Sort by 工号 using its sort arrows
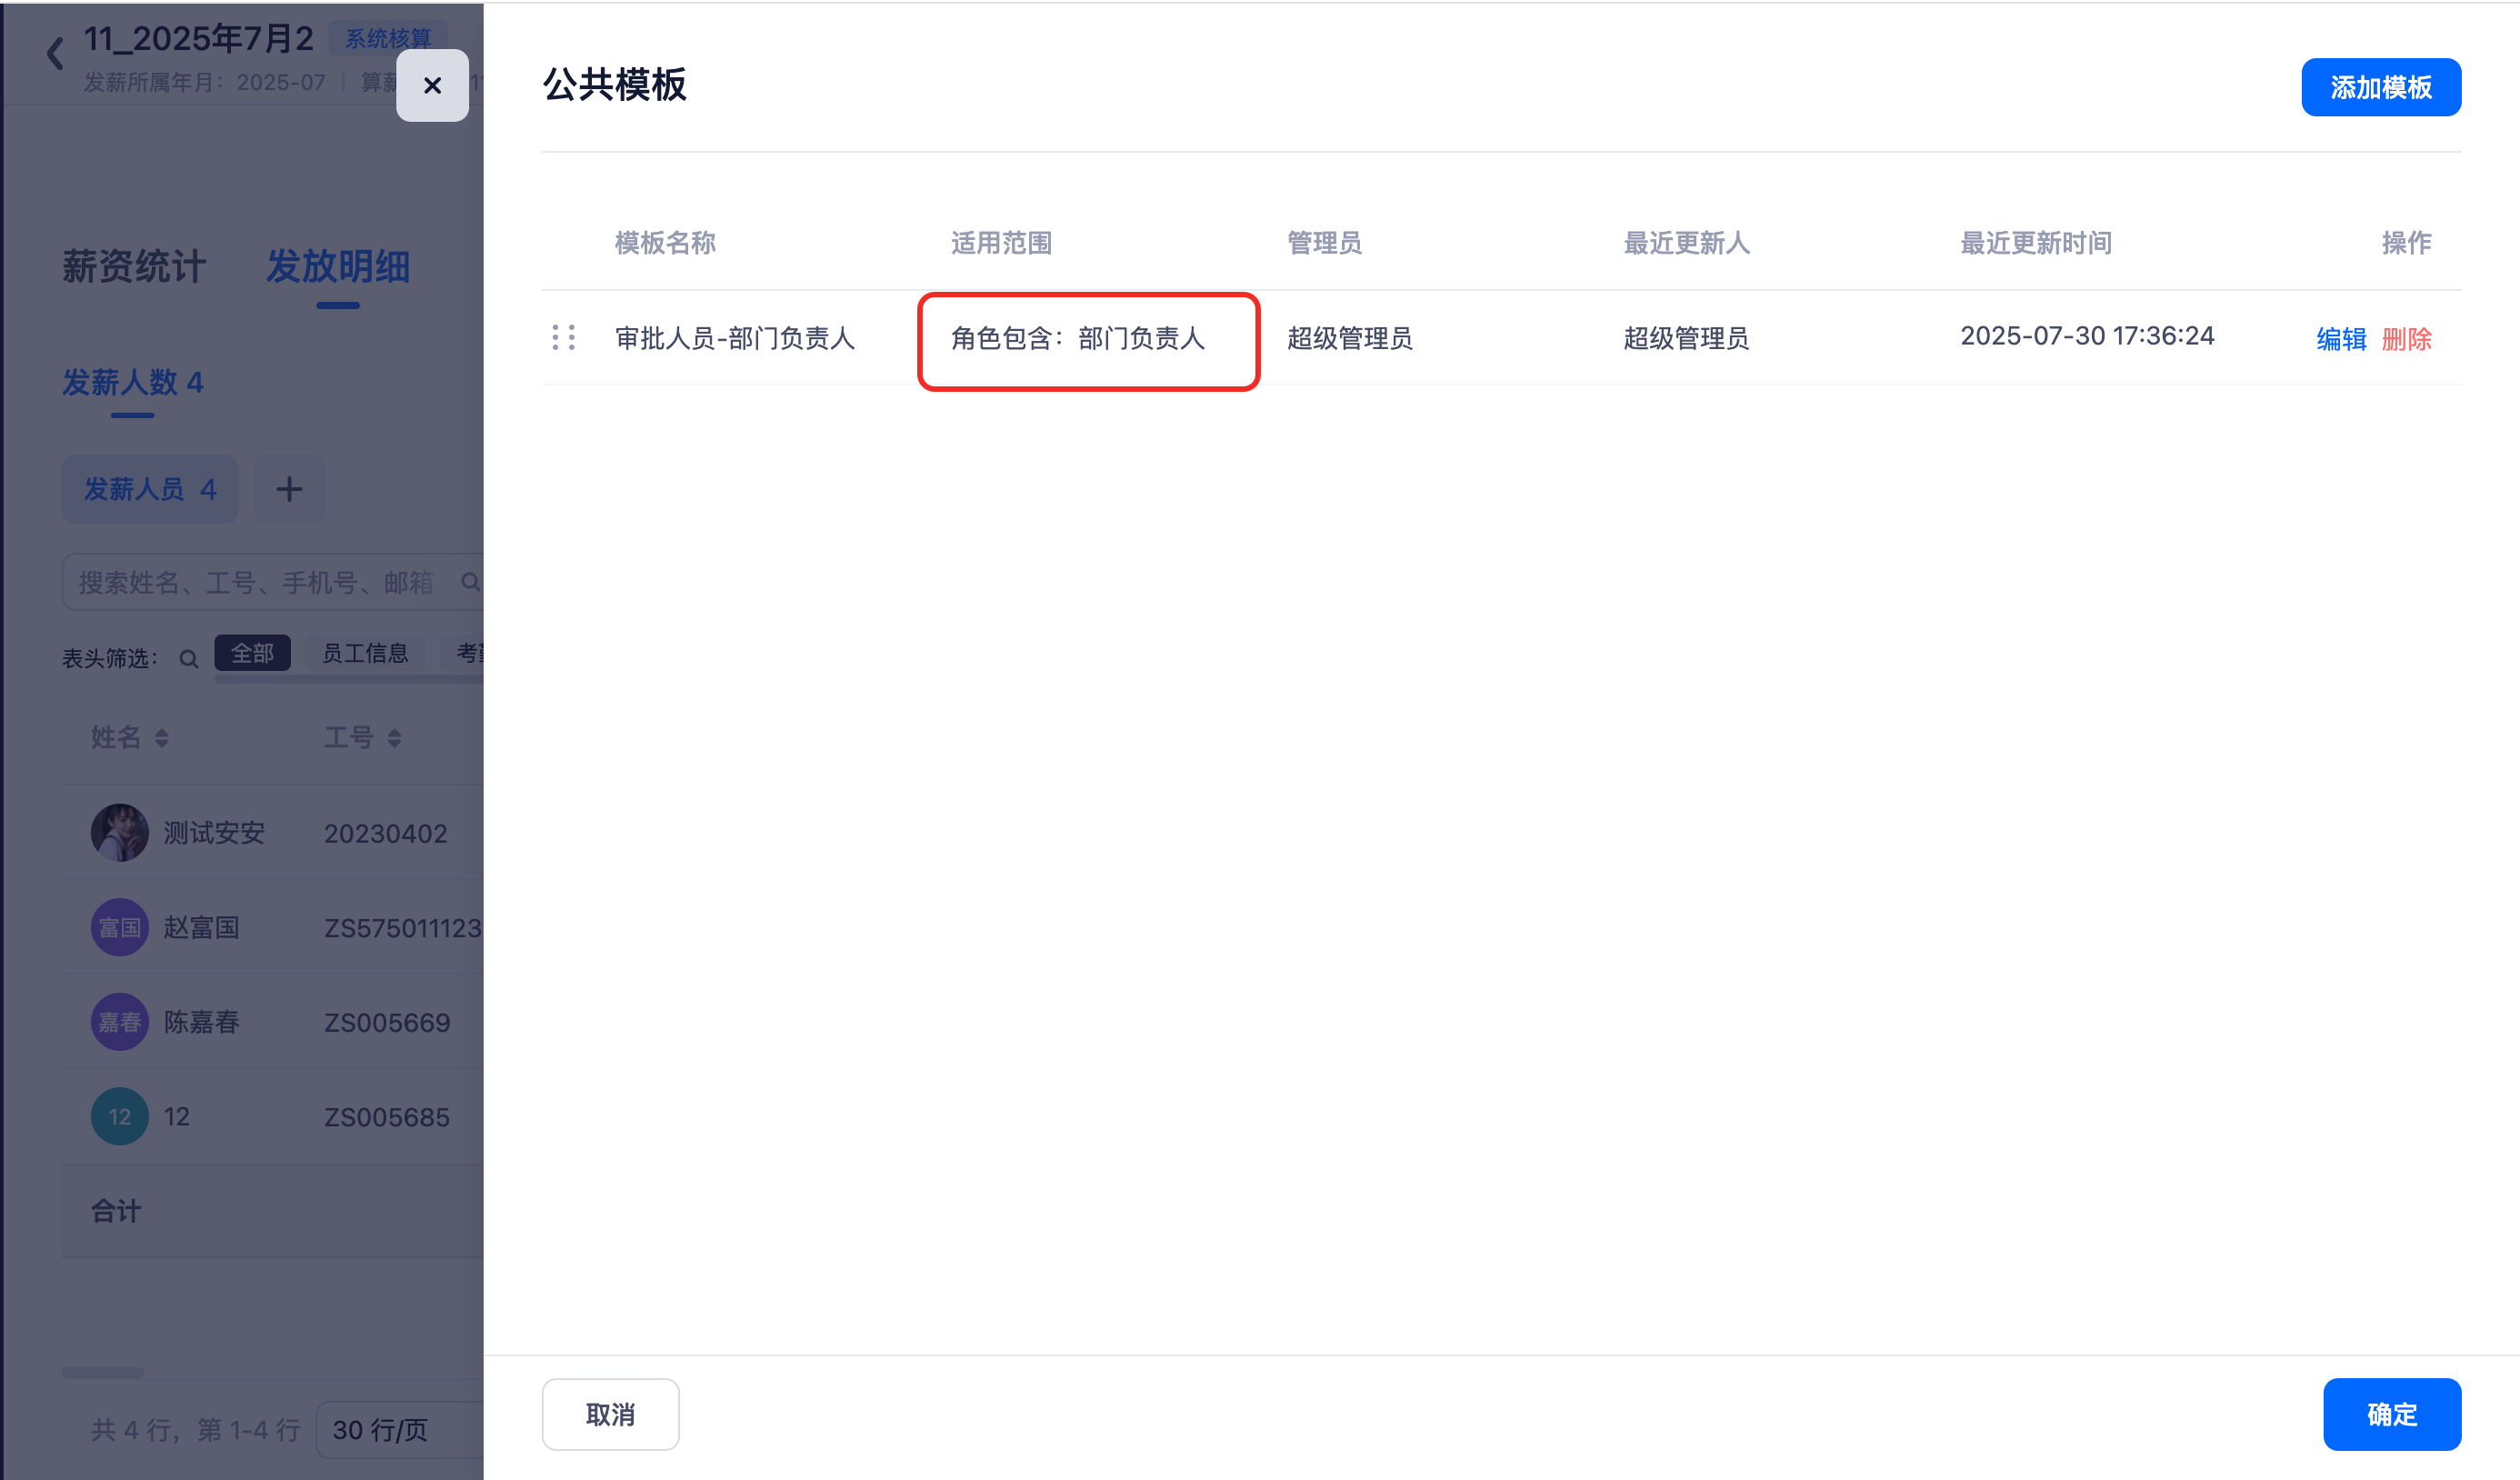Screen dimensions: 2520x1480 click(x=395, y=738)
